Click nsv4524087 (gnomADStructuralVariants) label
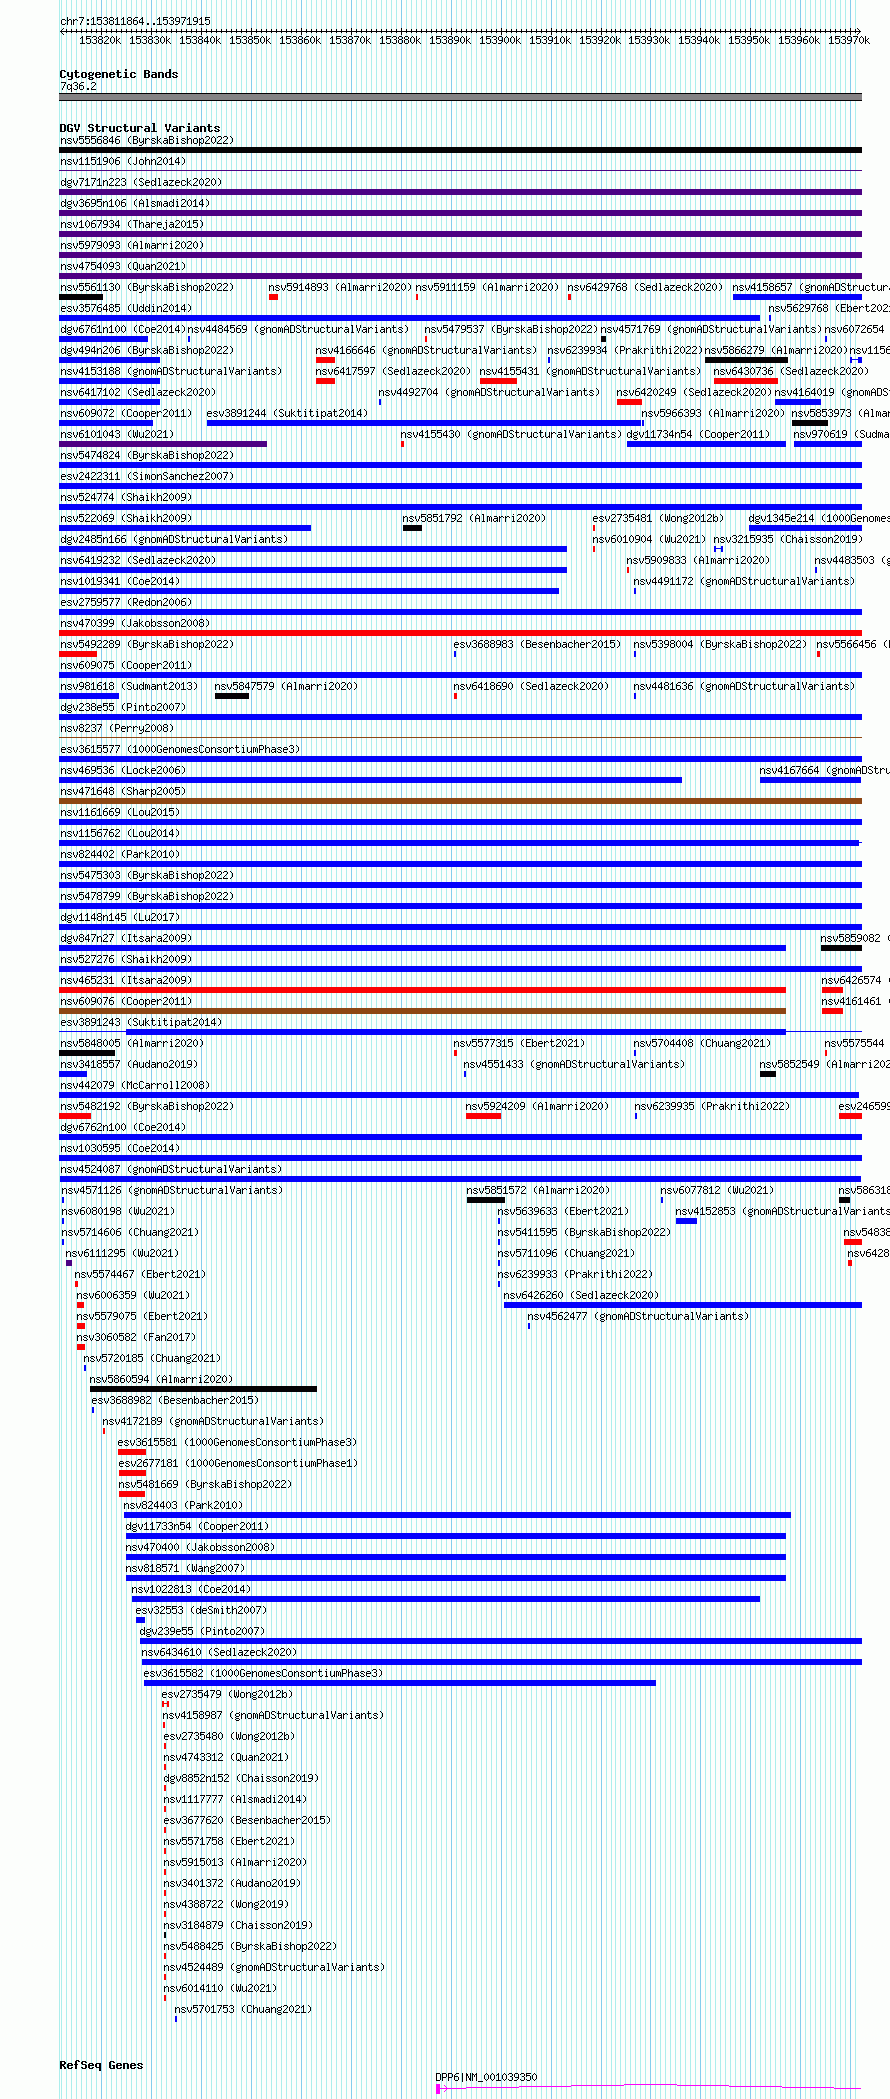Viewport: 890px width, 2099px height. click(x=171, y=1169)
